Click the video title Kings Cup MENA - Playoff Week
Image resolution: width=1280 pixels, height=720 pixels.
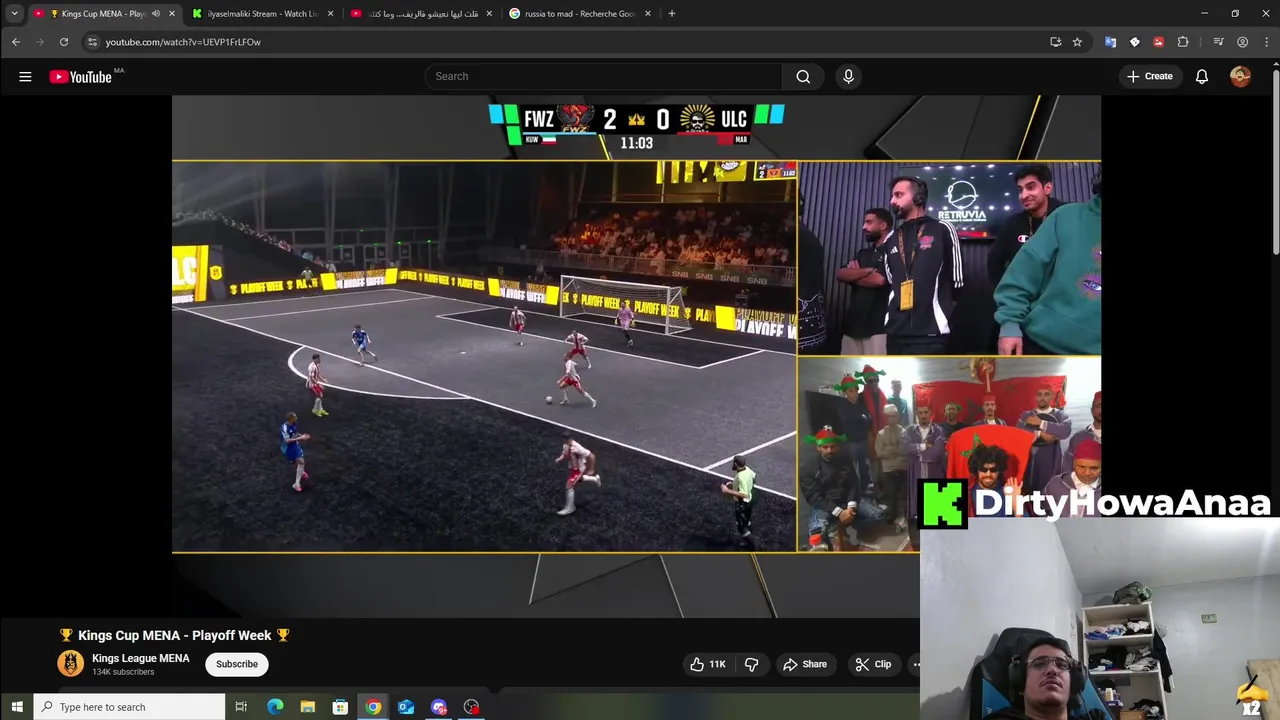[x=174, y=635]
